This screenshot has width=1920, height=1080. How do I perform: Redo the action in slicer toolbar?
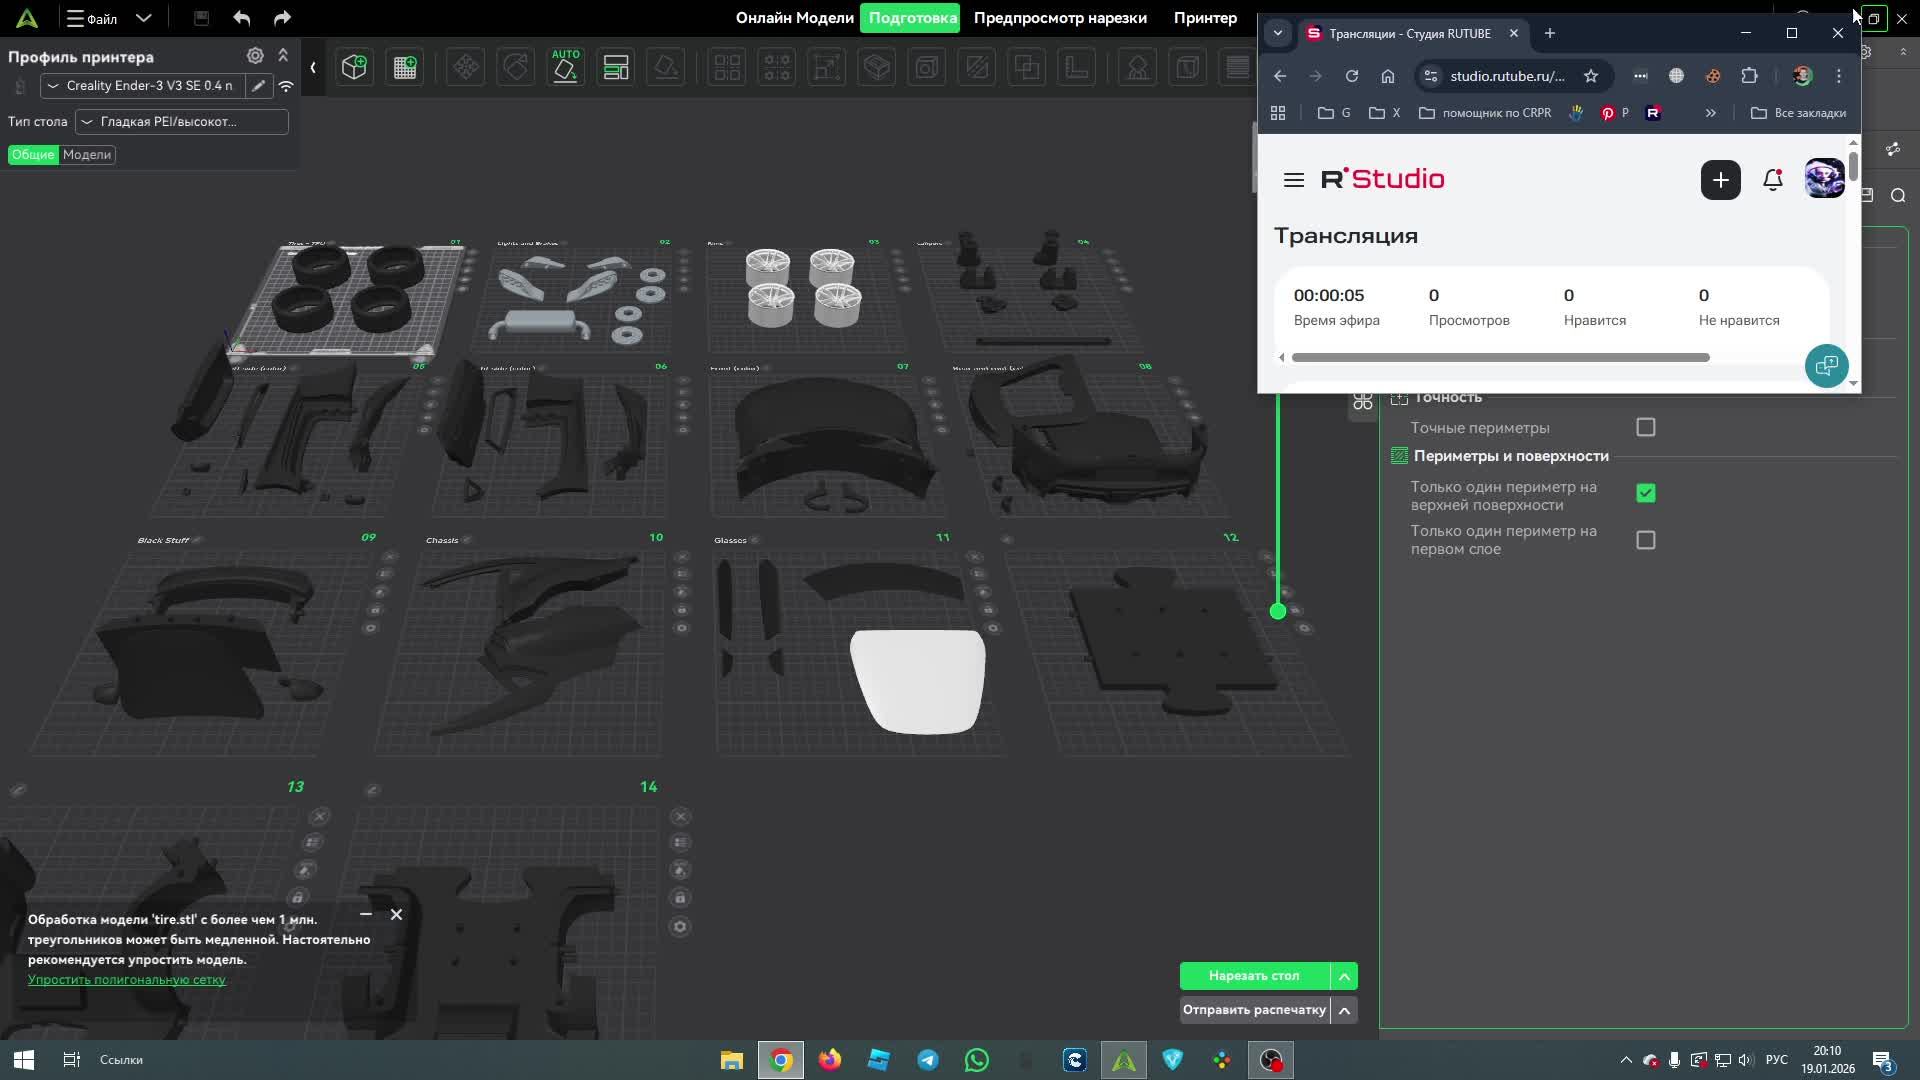pyautogui.click(x=282, y=18)
